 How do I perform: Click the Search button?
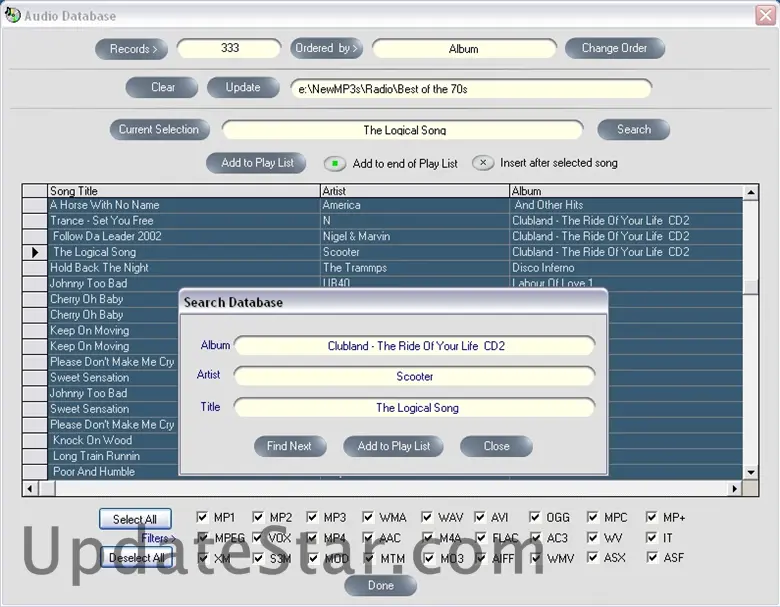click(x=634, y=129)
